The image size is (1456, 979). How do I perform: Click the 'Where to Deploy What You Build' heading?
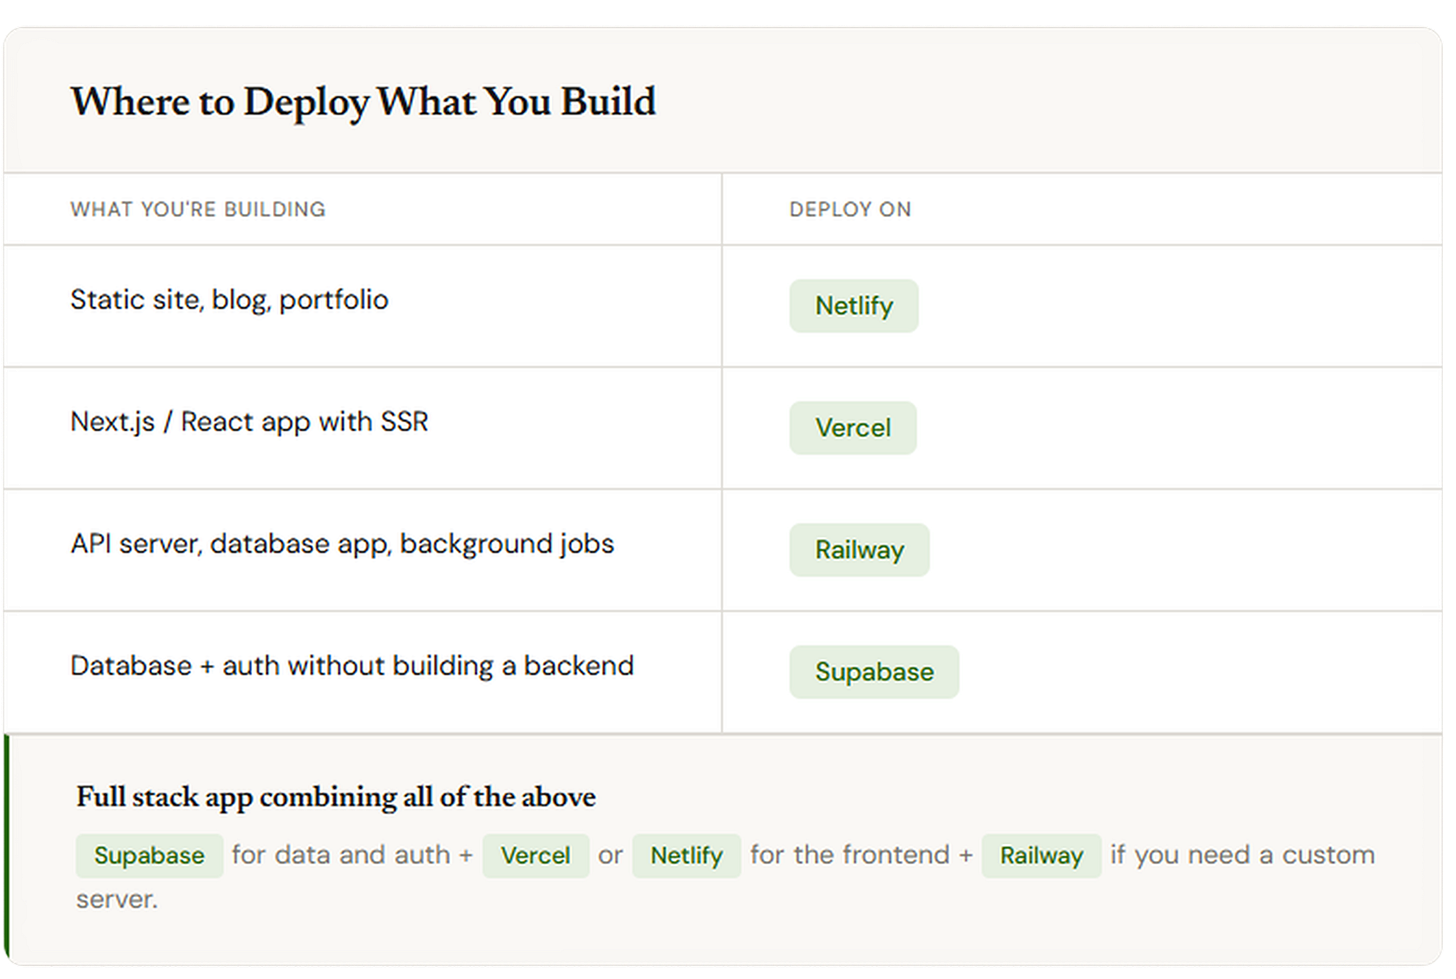tap(363, 102)
